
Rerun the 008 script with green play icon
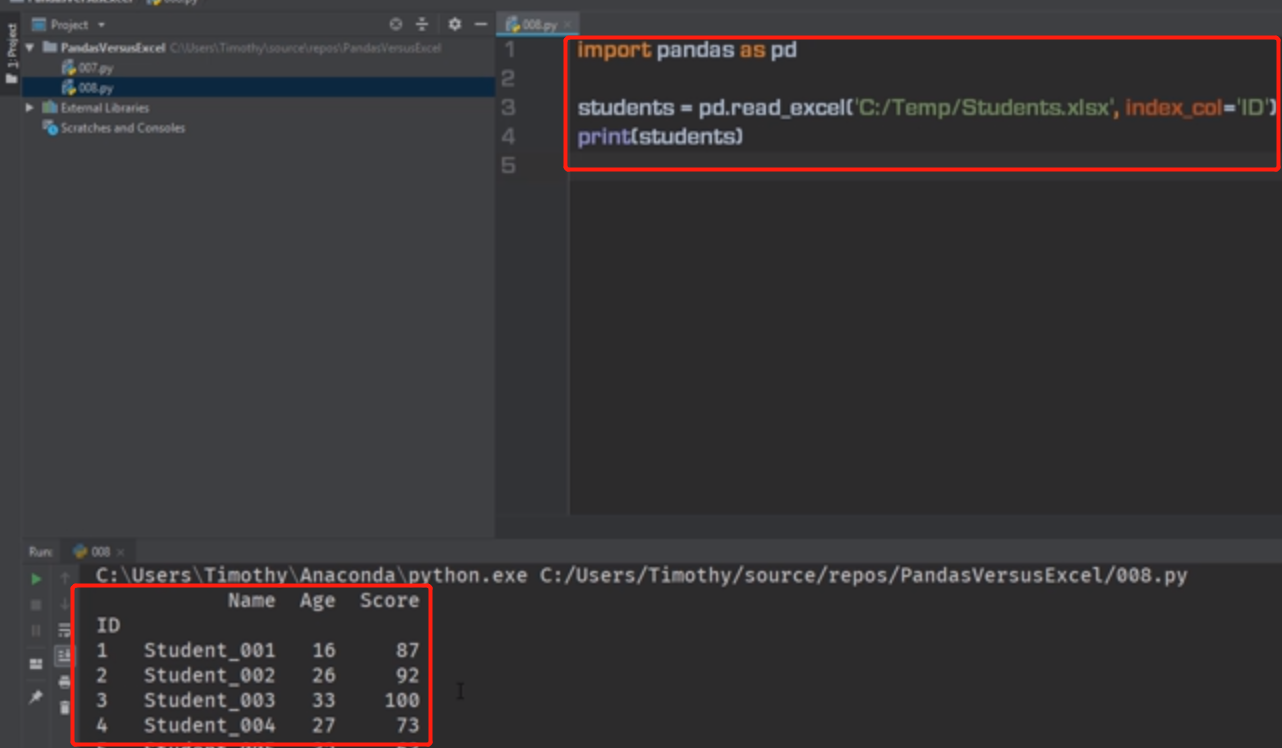36,578
